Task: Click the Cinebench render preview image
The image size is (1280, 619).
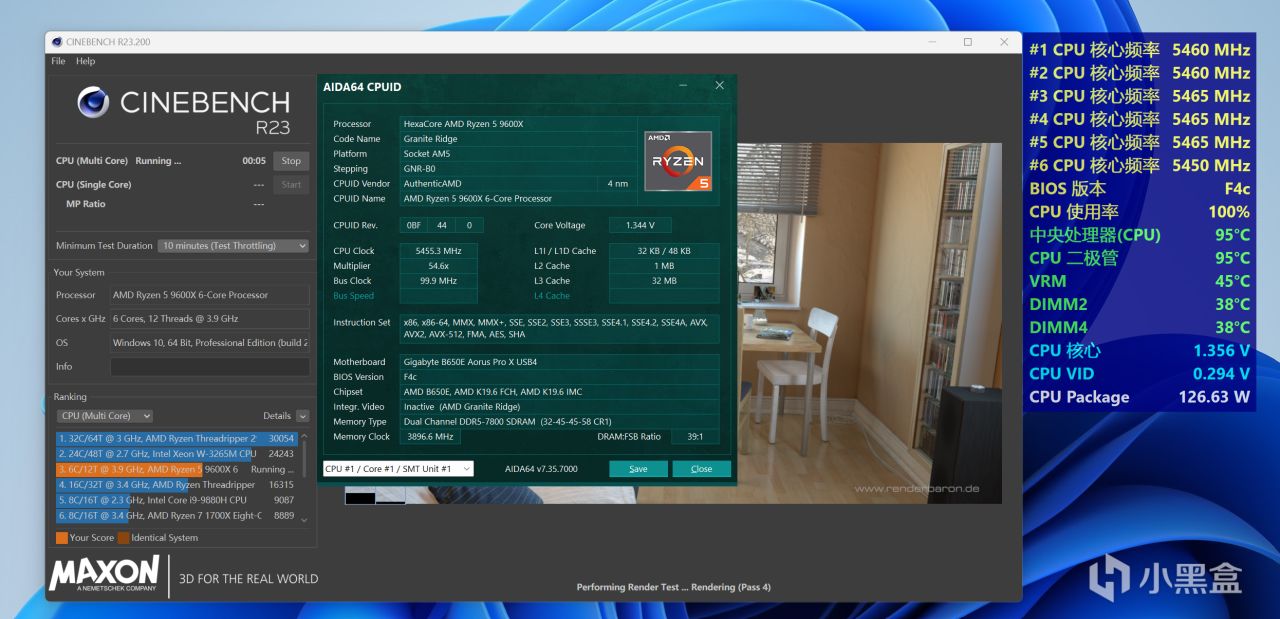Action: click(868, 322)
